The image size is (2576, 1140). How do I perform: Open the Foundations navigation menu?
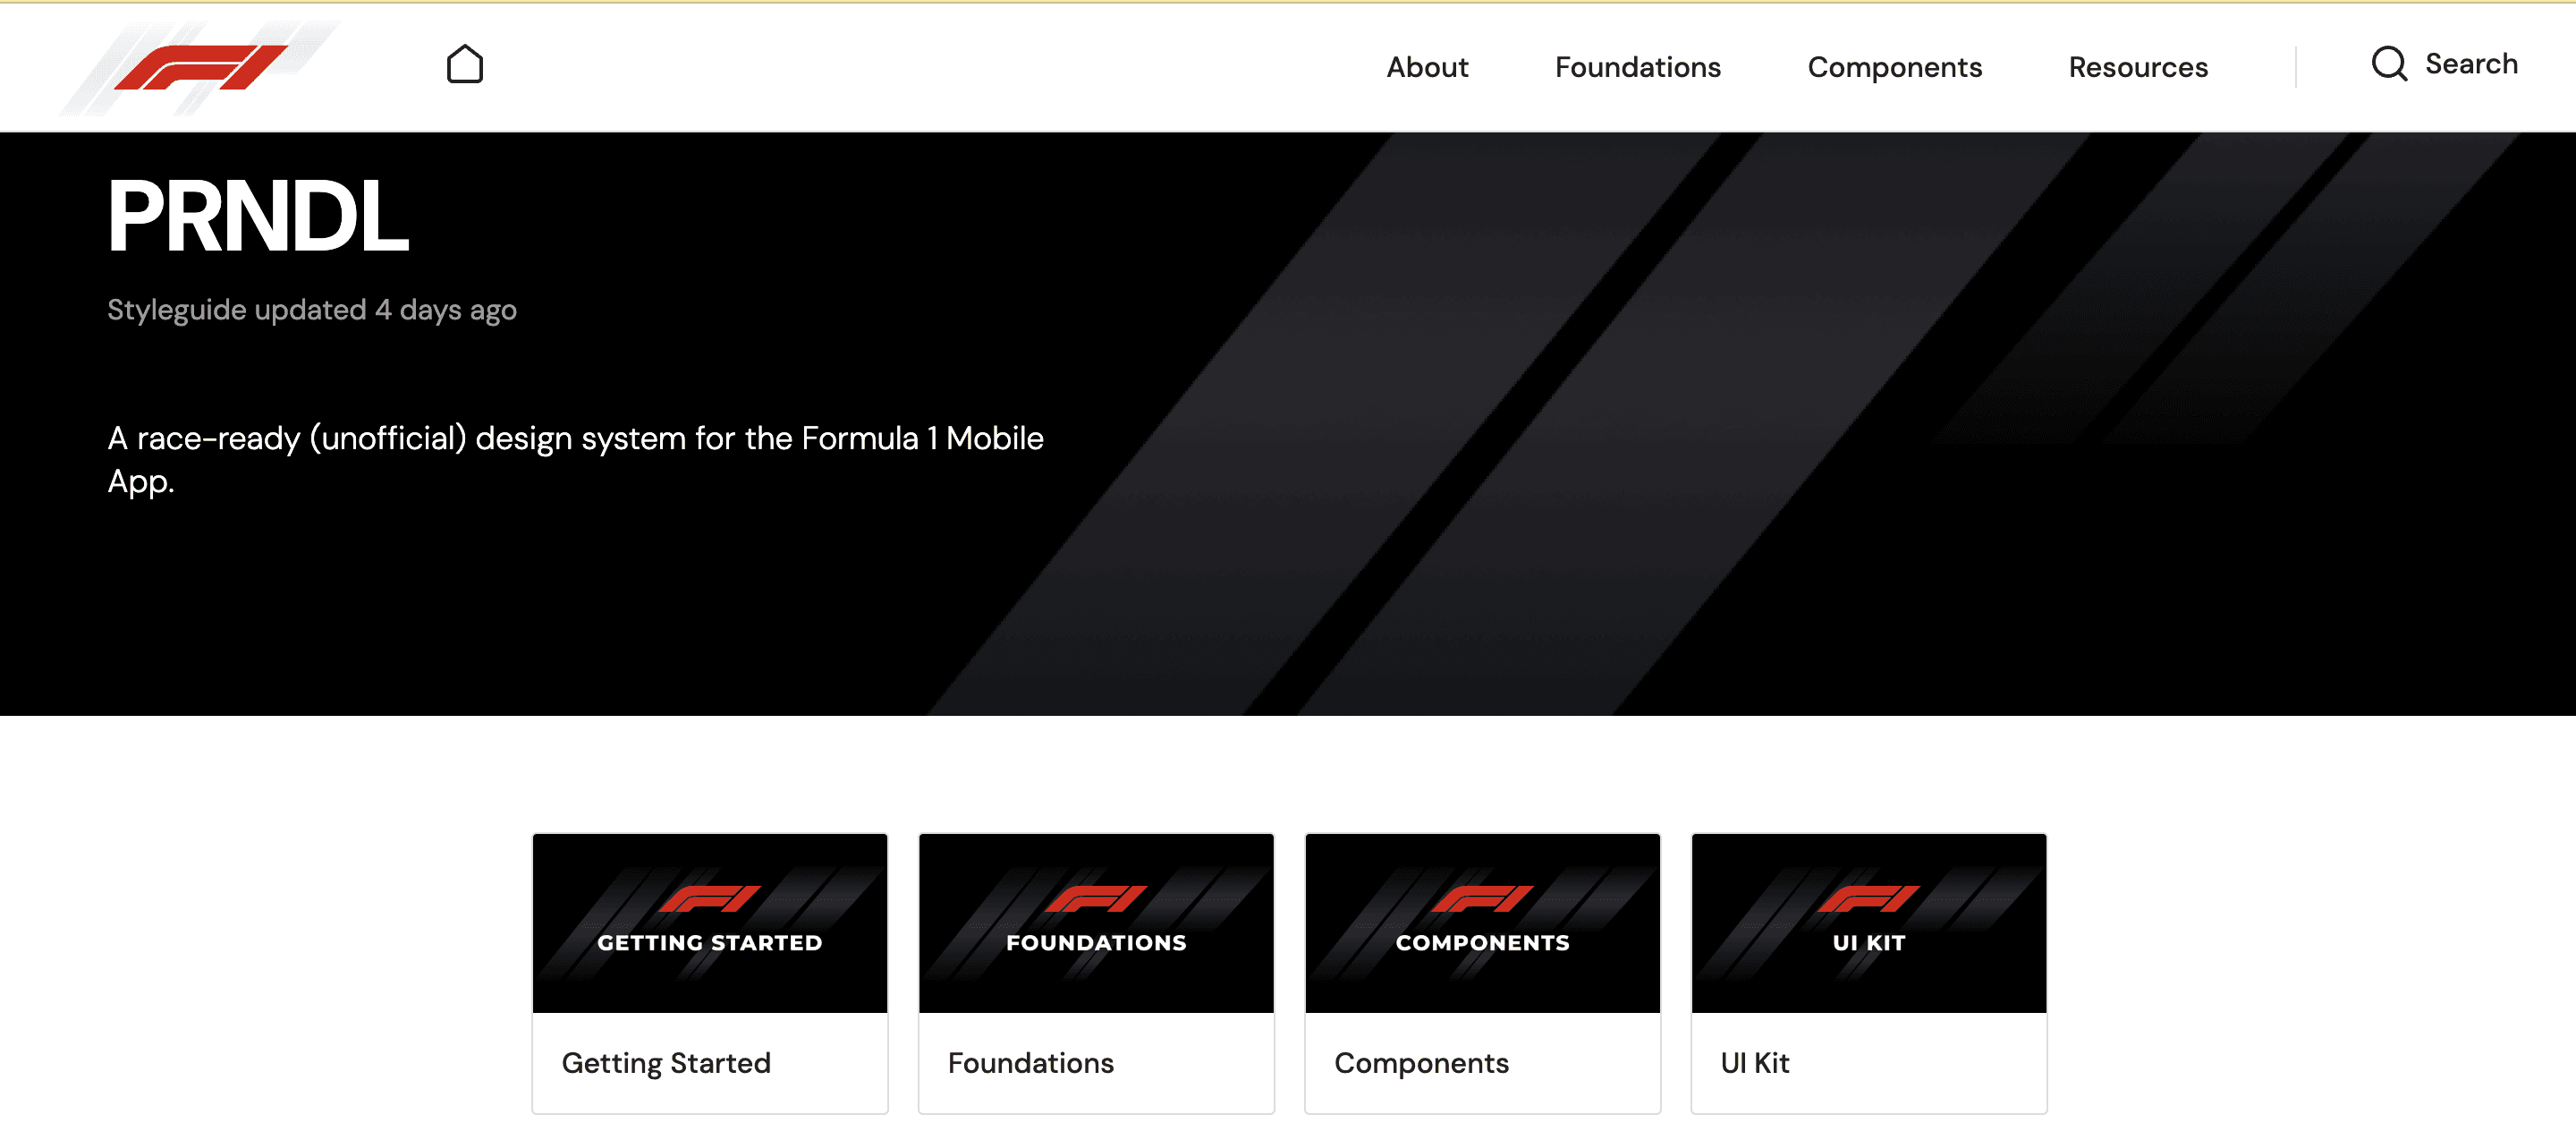pos(1637,67)
